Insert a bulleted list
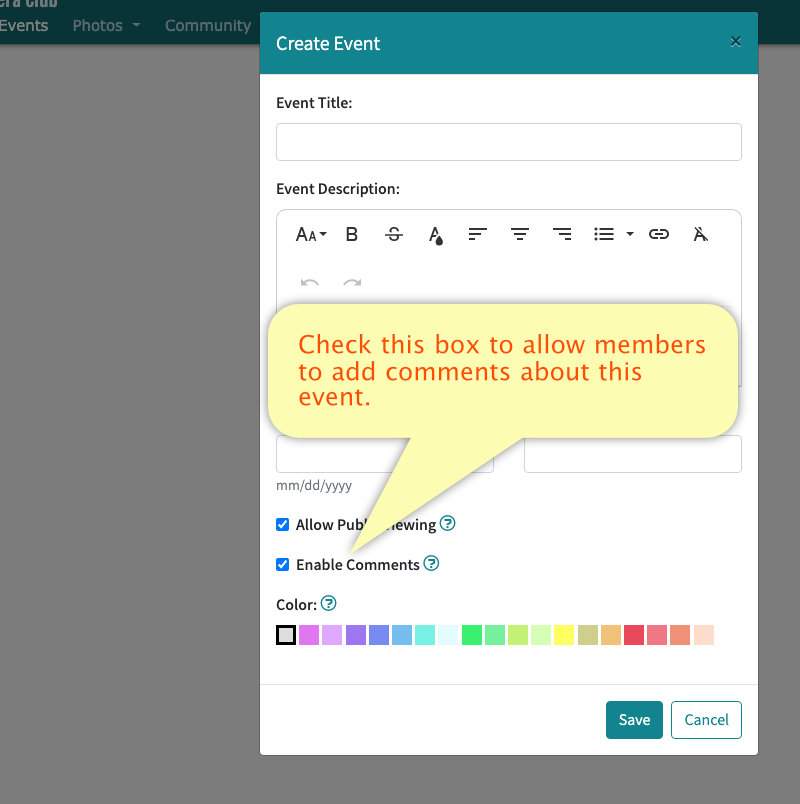Screen dimensions: 800x804 pos(604,234)
